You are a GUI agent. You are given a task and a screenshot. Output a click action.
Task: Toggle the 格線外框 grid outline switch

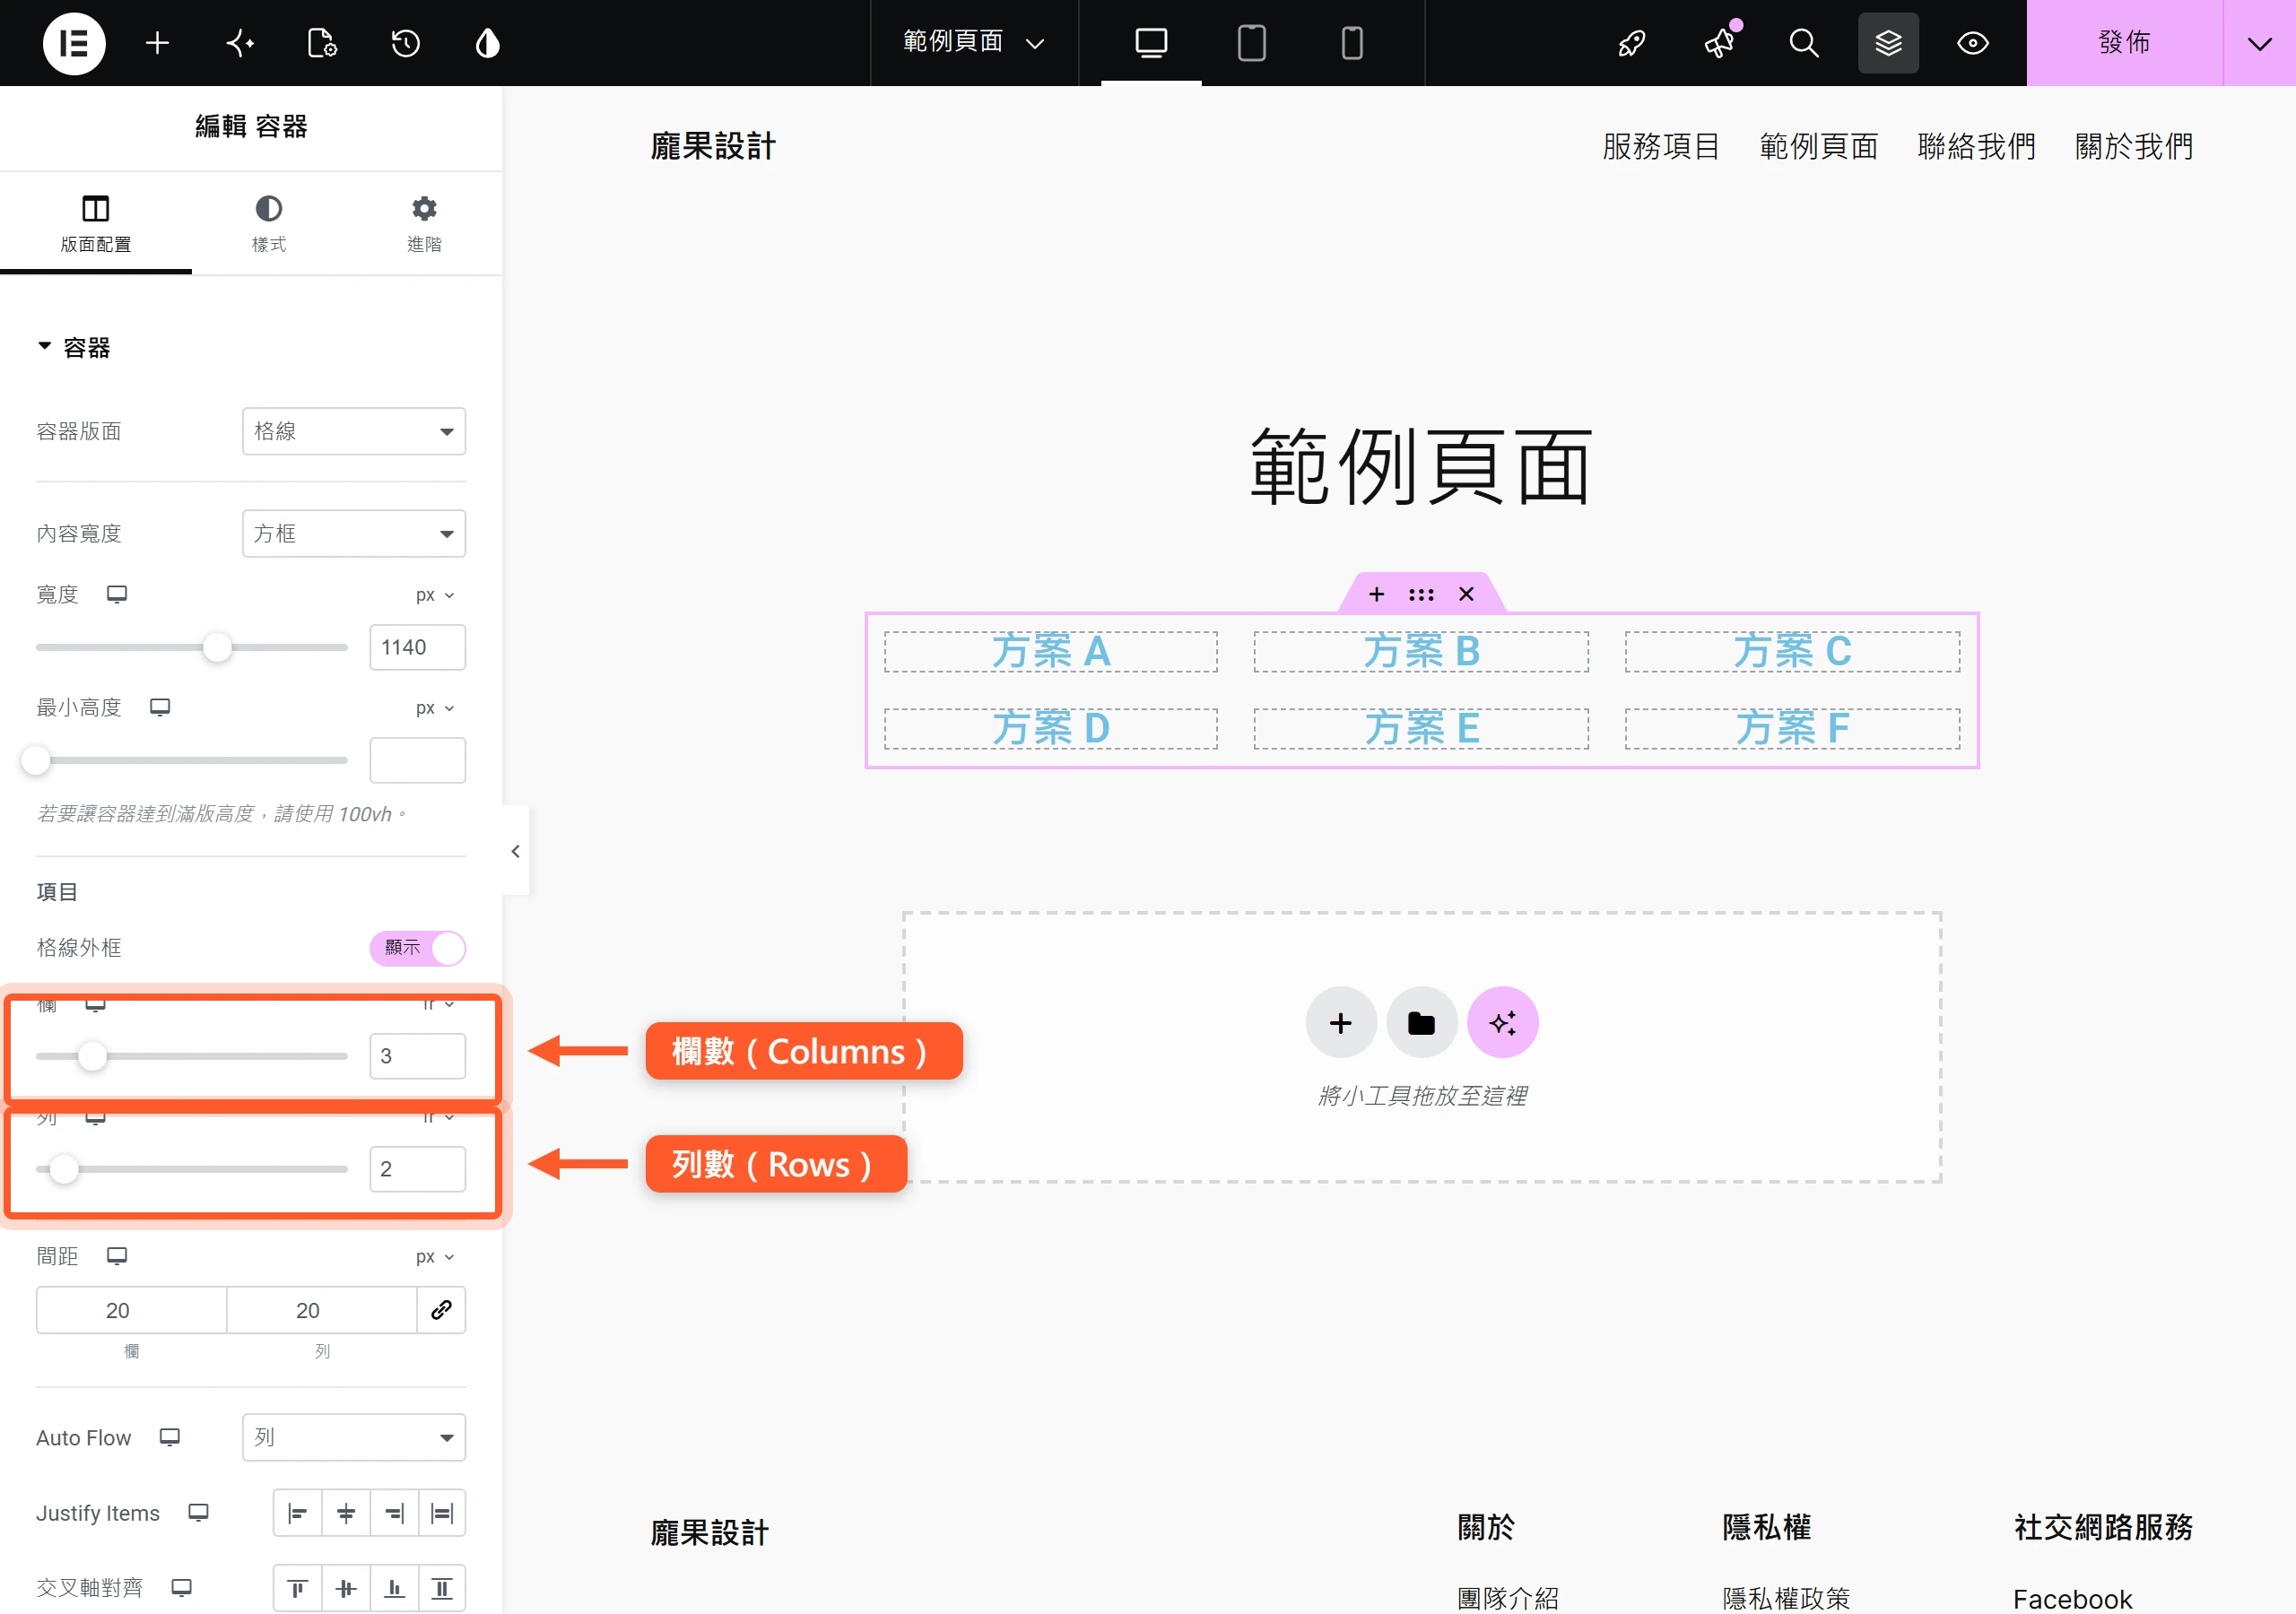(x=417, y=947)
